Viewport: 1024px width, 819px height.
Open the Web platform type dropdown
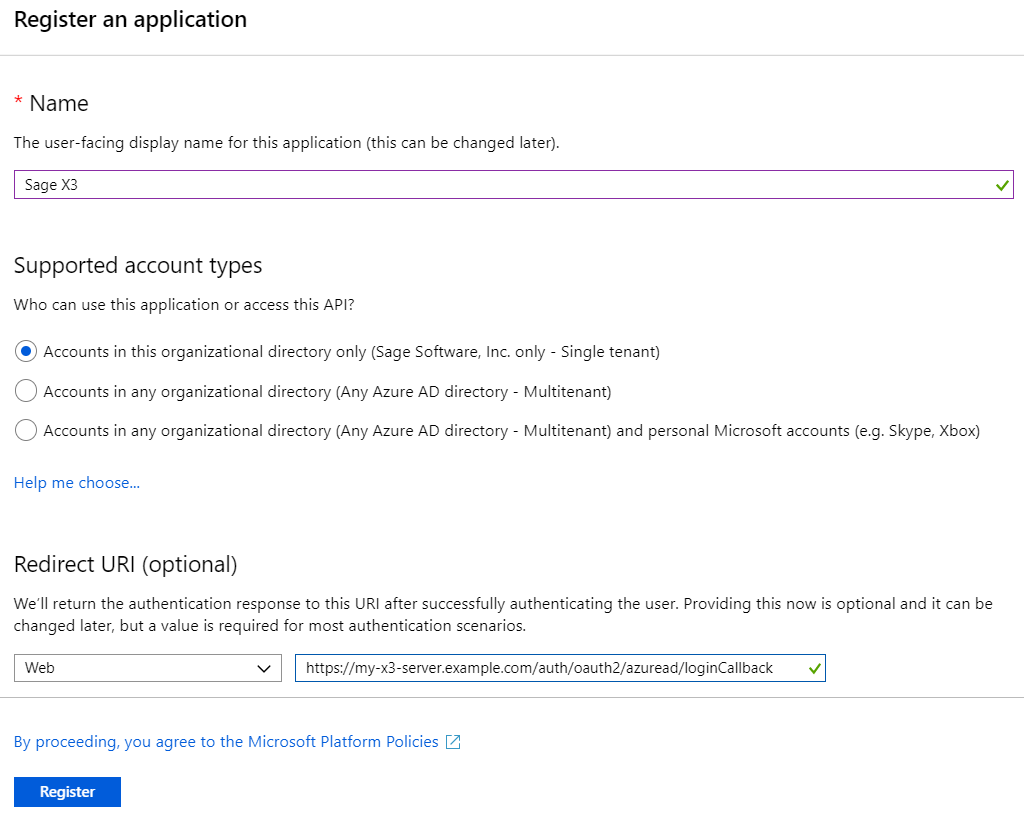click(148, 668)
